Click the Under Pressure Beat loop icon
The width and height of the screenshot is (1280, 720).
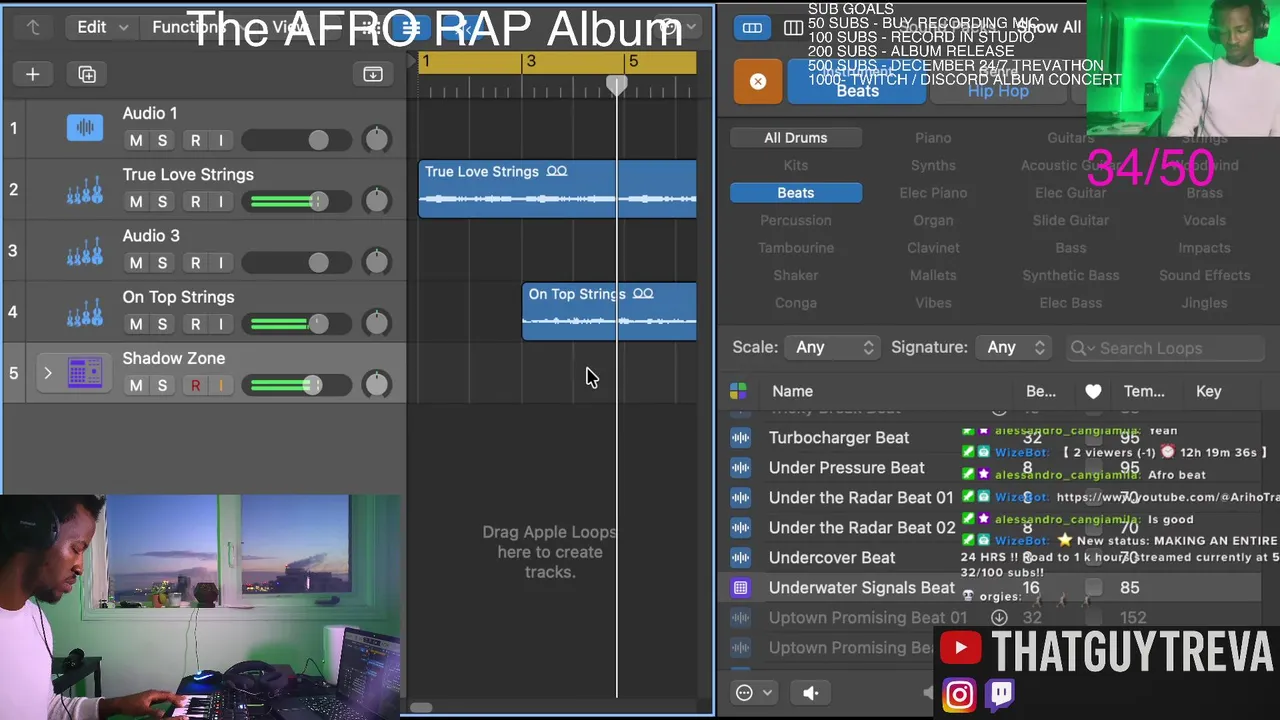click(741, 467)
